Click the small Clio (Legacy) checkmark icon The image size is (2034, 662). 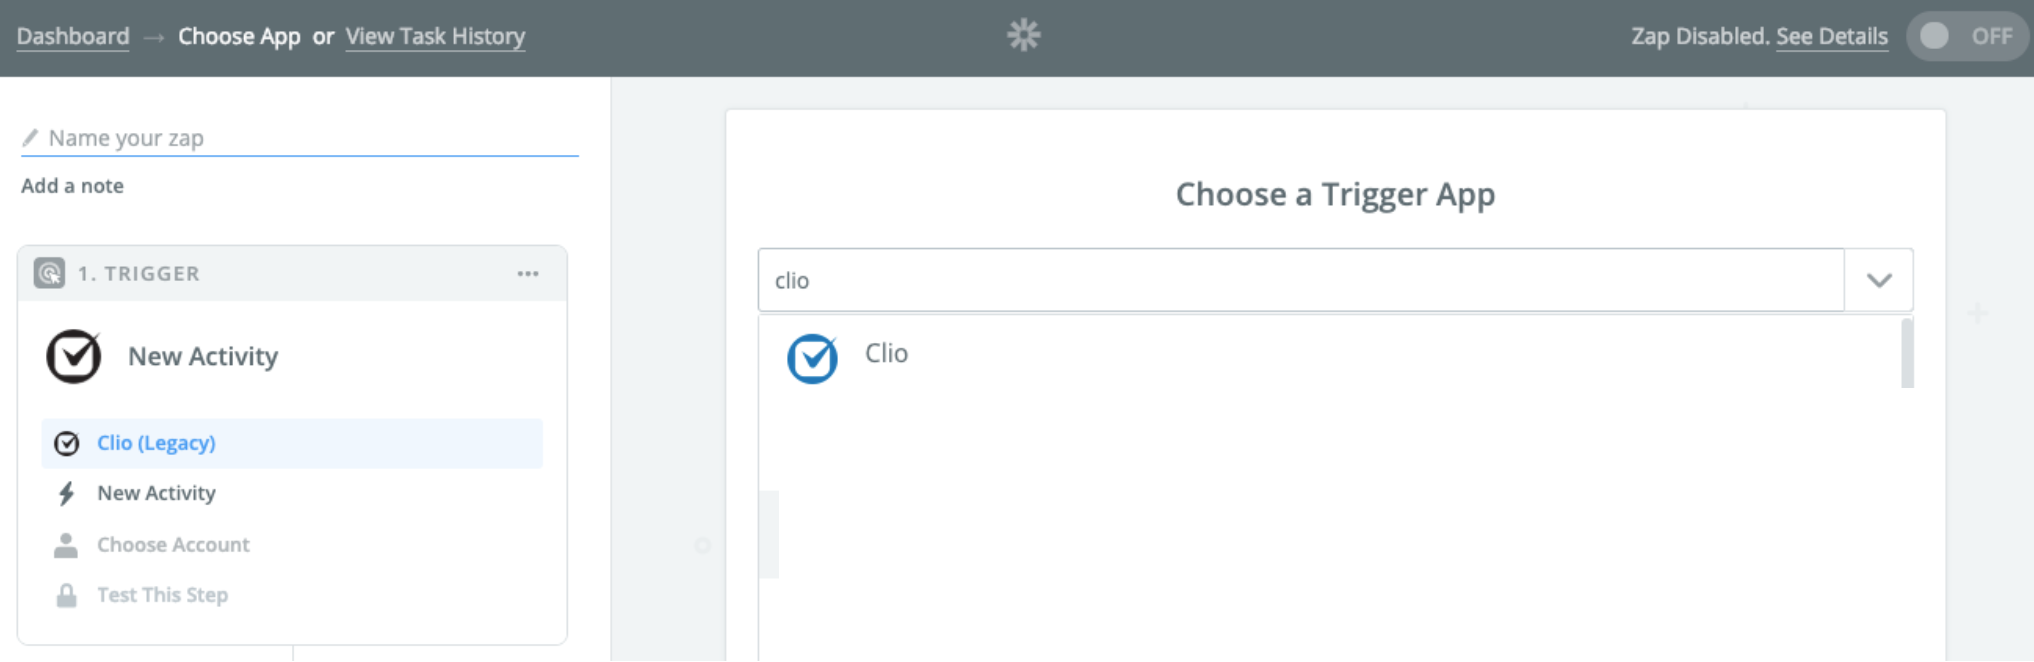66,443
